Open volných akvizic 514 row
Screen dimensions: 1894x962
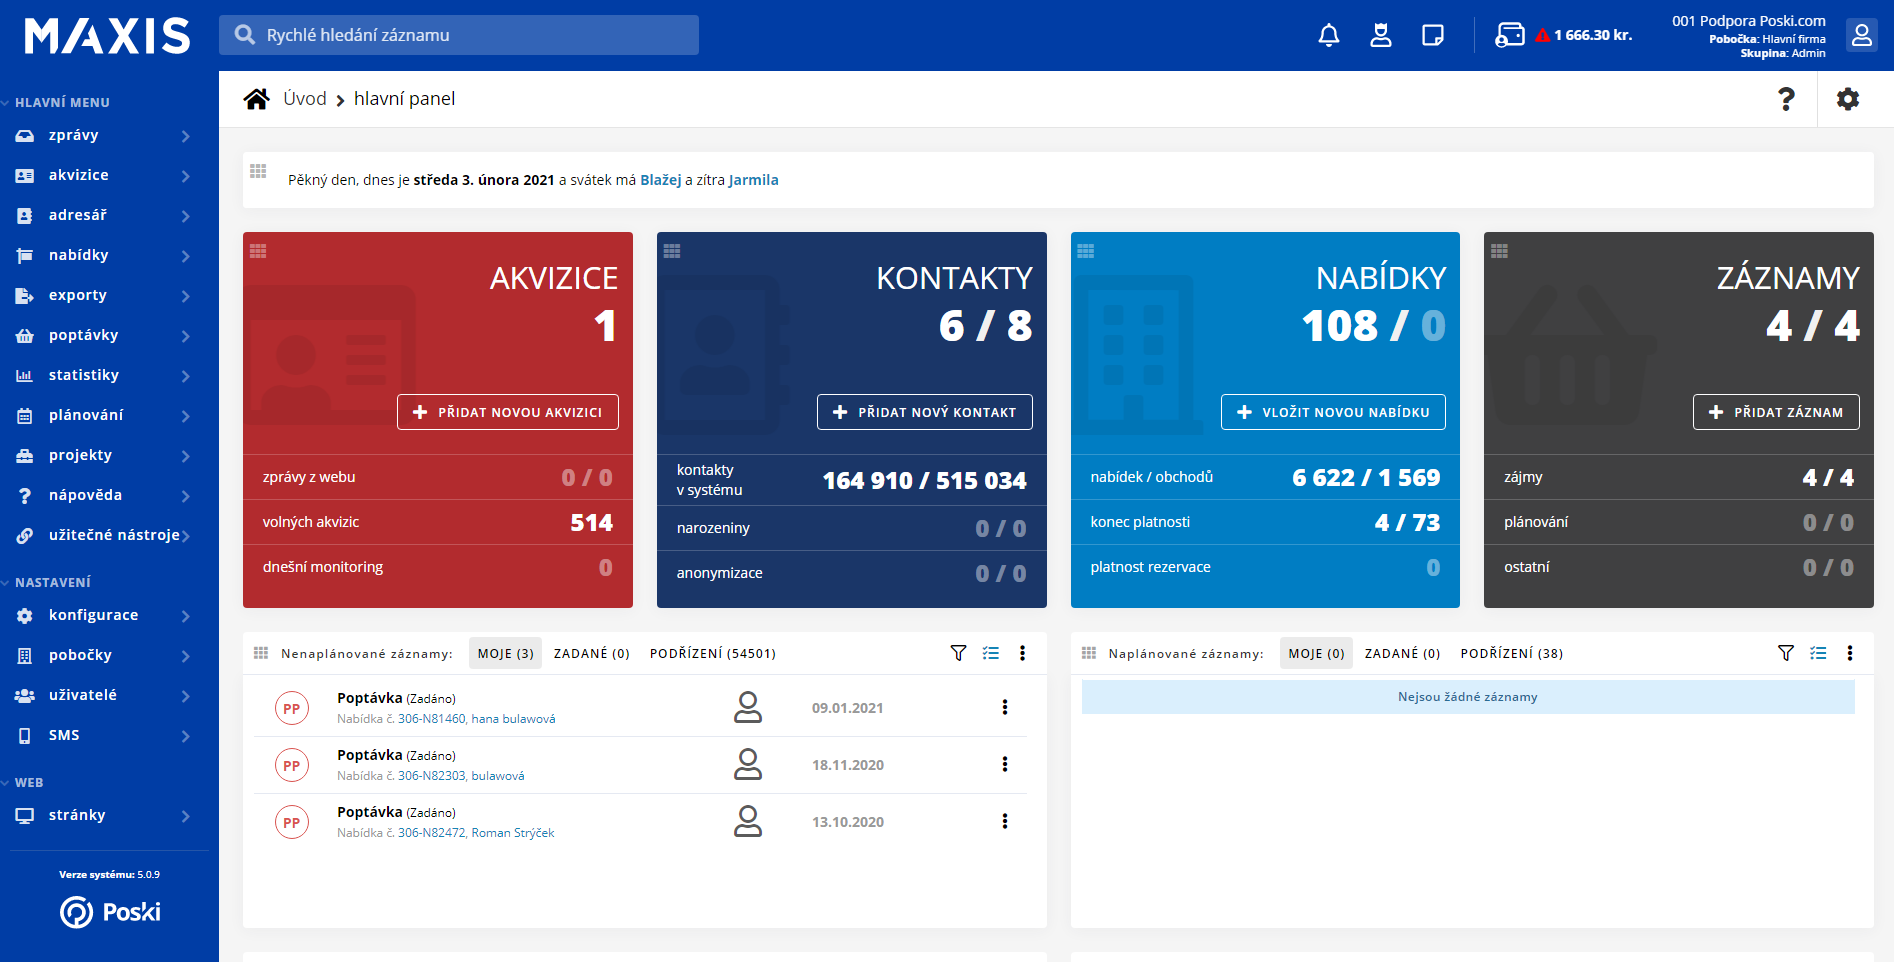pos(438,522)
